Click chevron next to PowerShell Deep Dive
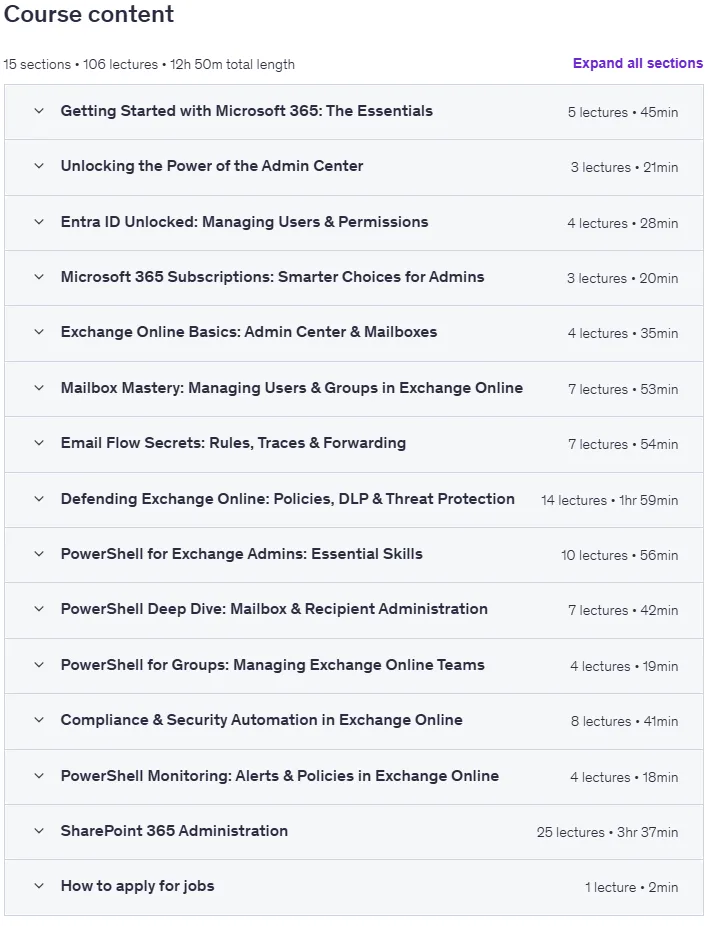This screenshot has width=709, height=926. tap(39, 609)
